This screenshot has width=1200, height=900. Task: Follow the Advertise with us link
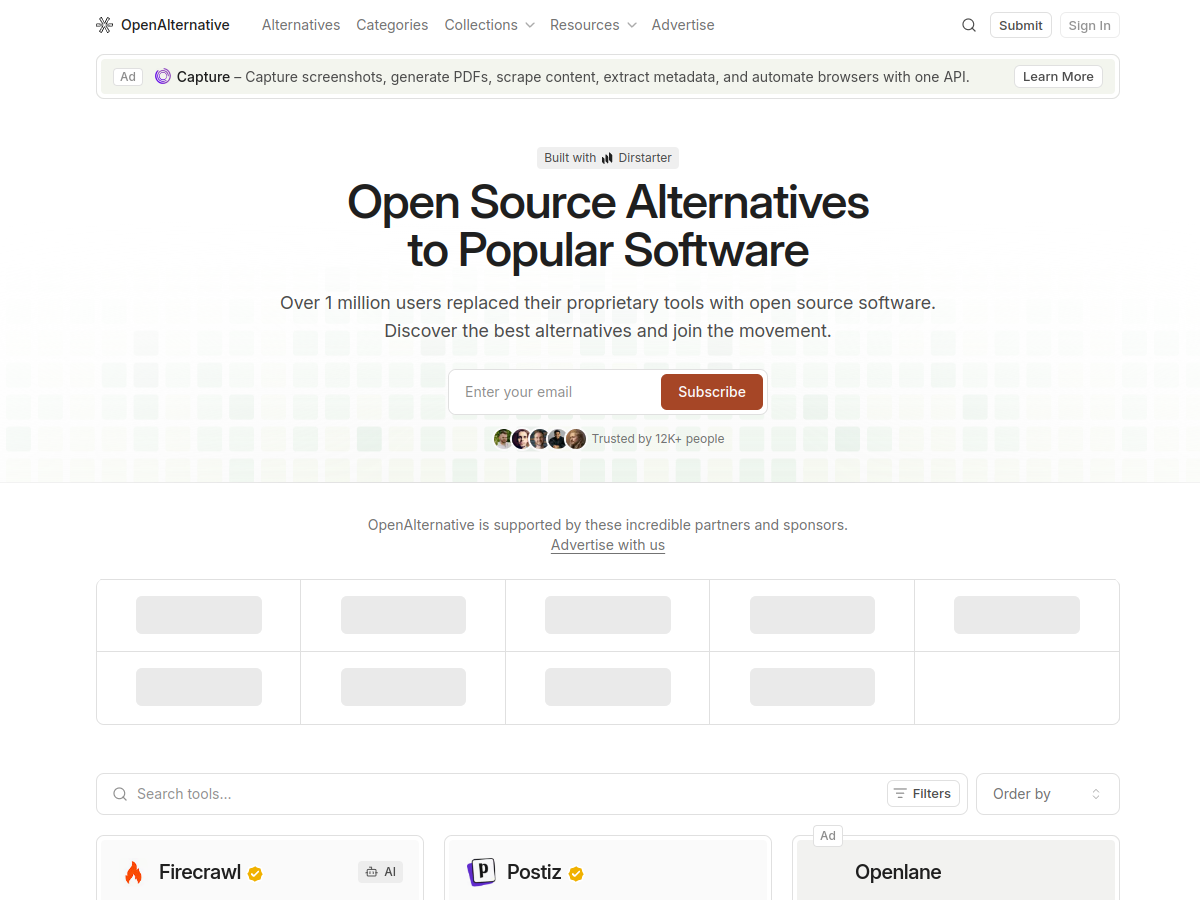click(x=608, y=545)
